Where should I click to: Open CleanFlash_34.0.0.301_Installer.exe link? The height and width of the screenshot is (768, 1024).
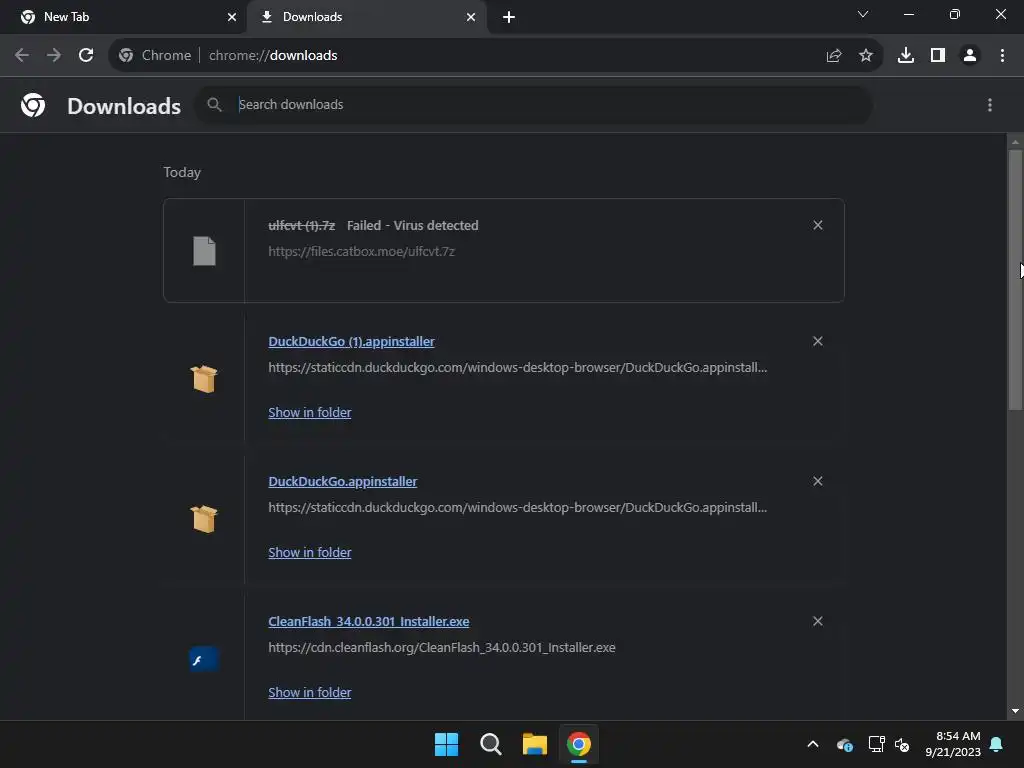point(369,621)
